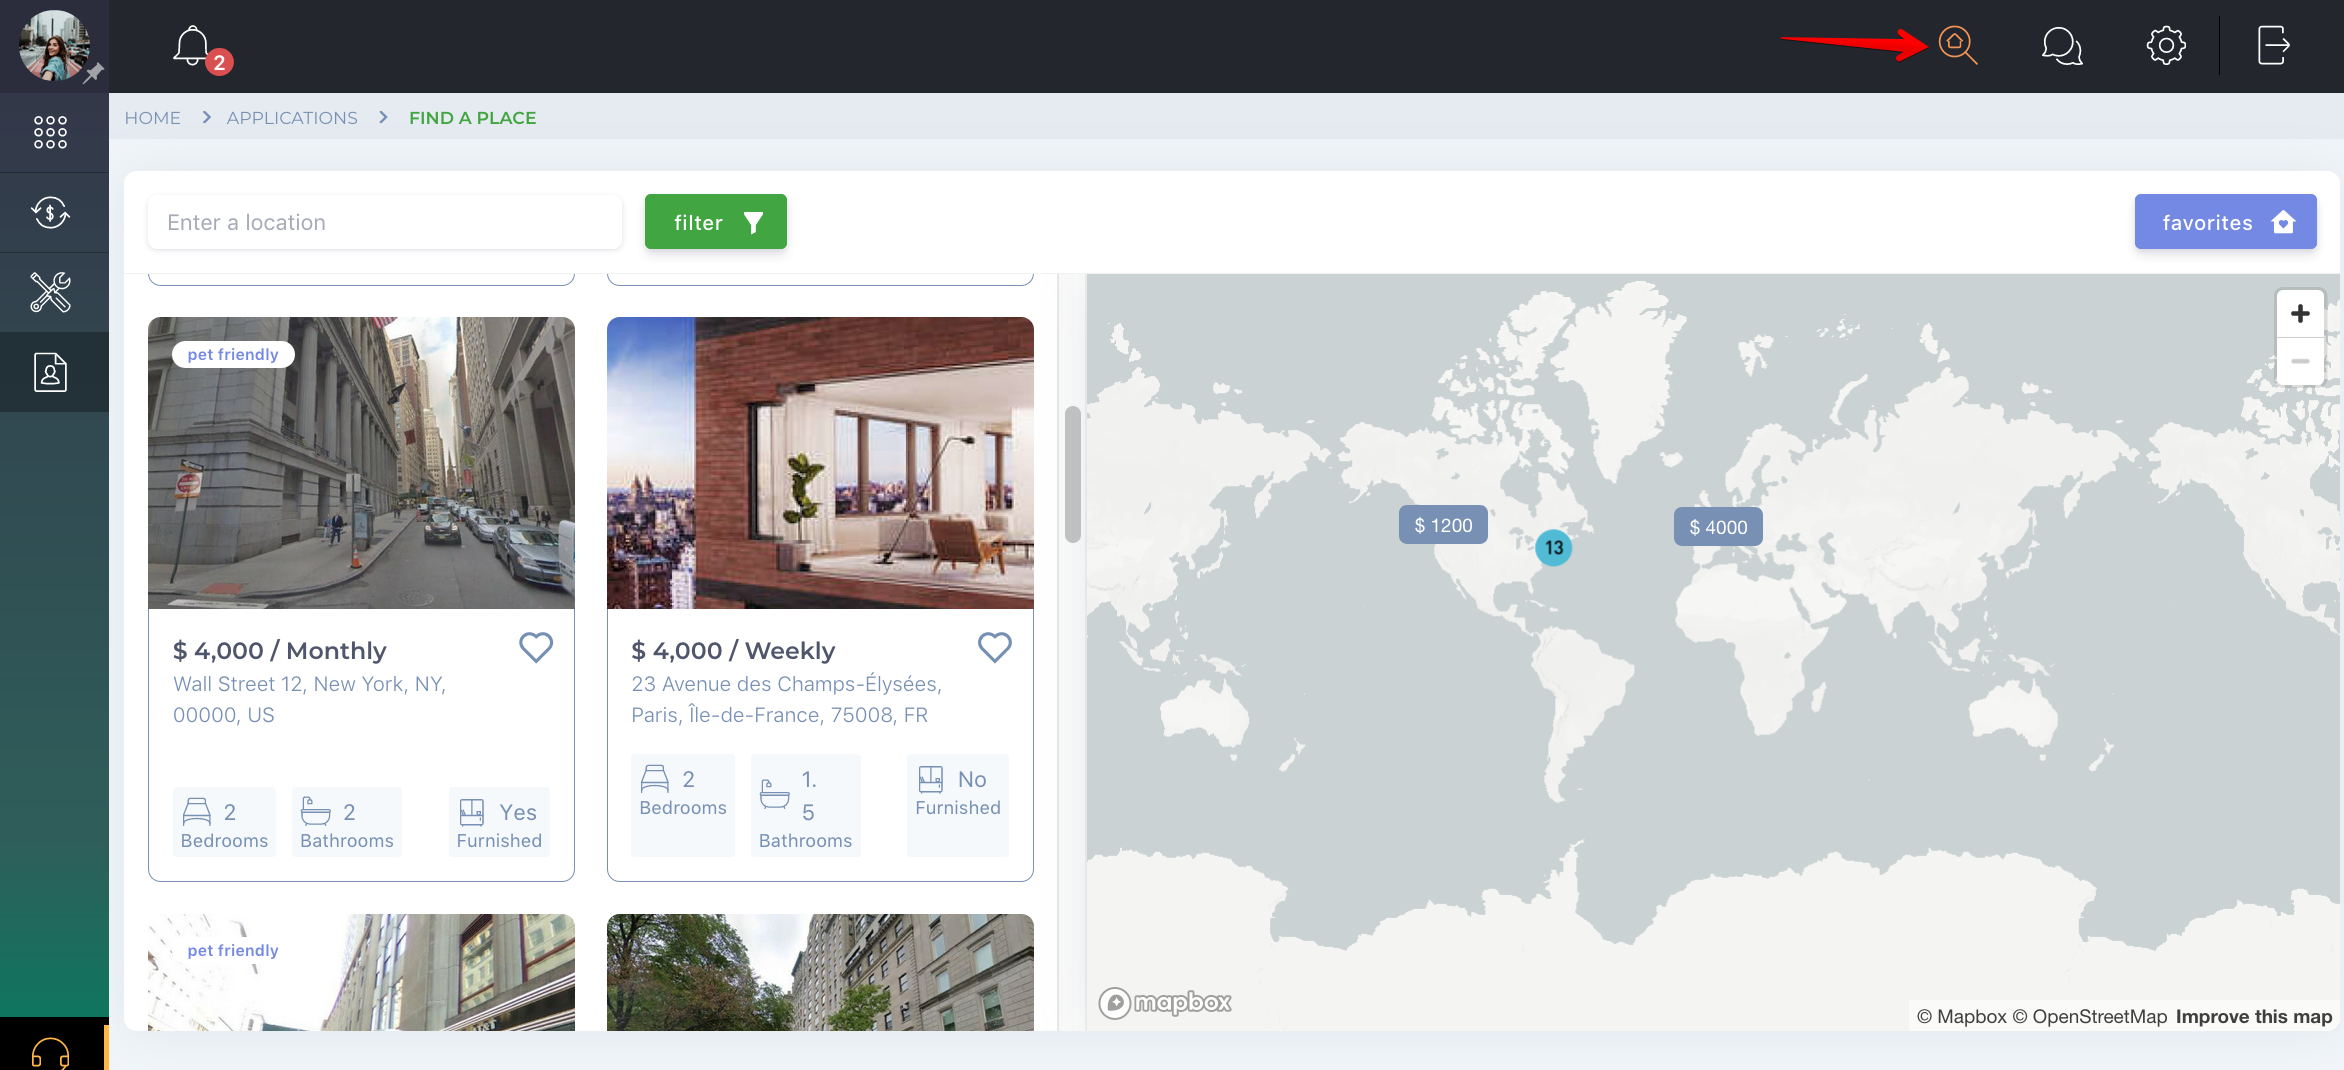The height and width of the screenshot is (1070, 2344).
Task: Click 2 Bedrooms on the Weekly listing
Action: (683, 806)
